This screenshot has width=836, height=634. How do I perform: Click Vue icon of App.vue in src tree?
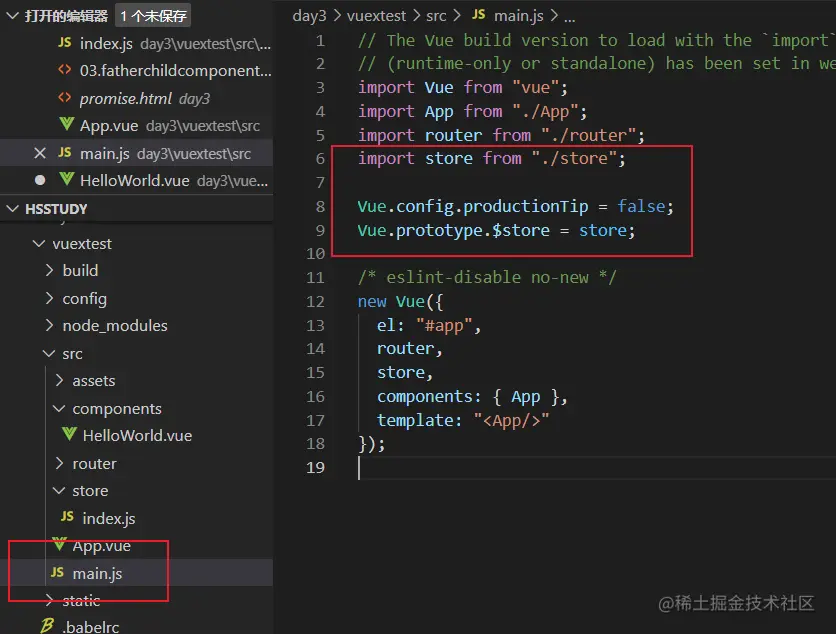(60, 544)
